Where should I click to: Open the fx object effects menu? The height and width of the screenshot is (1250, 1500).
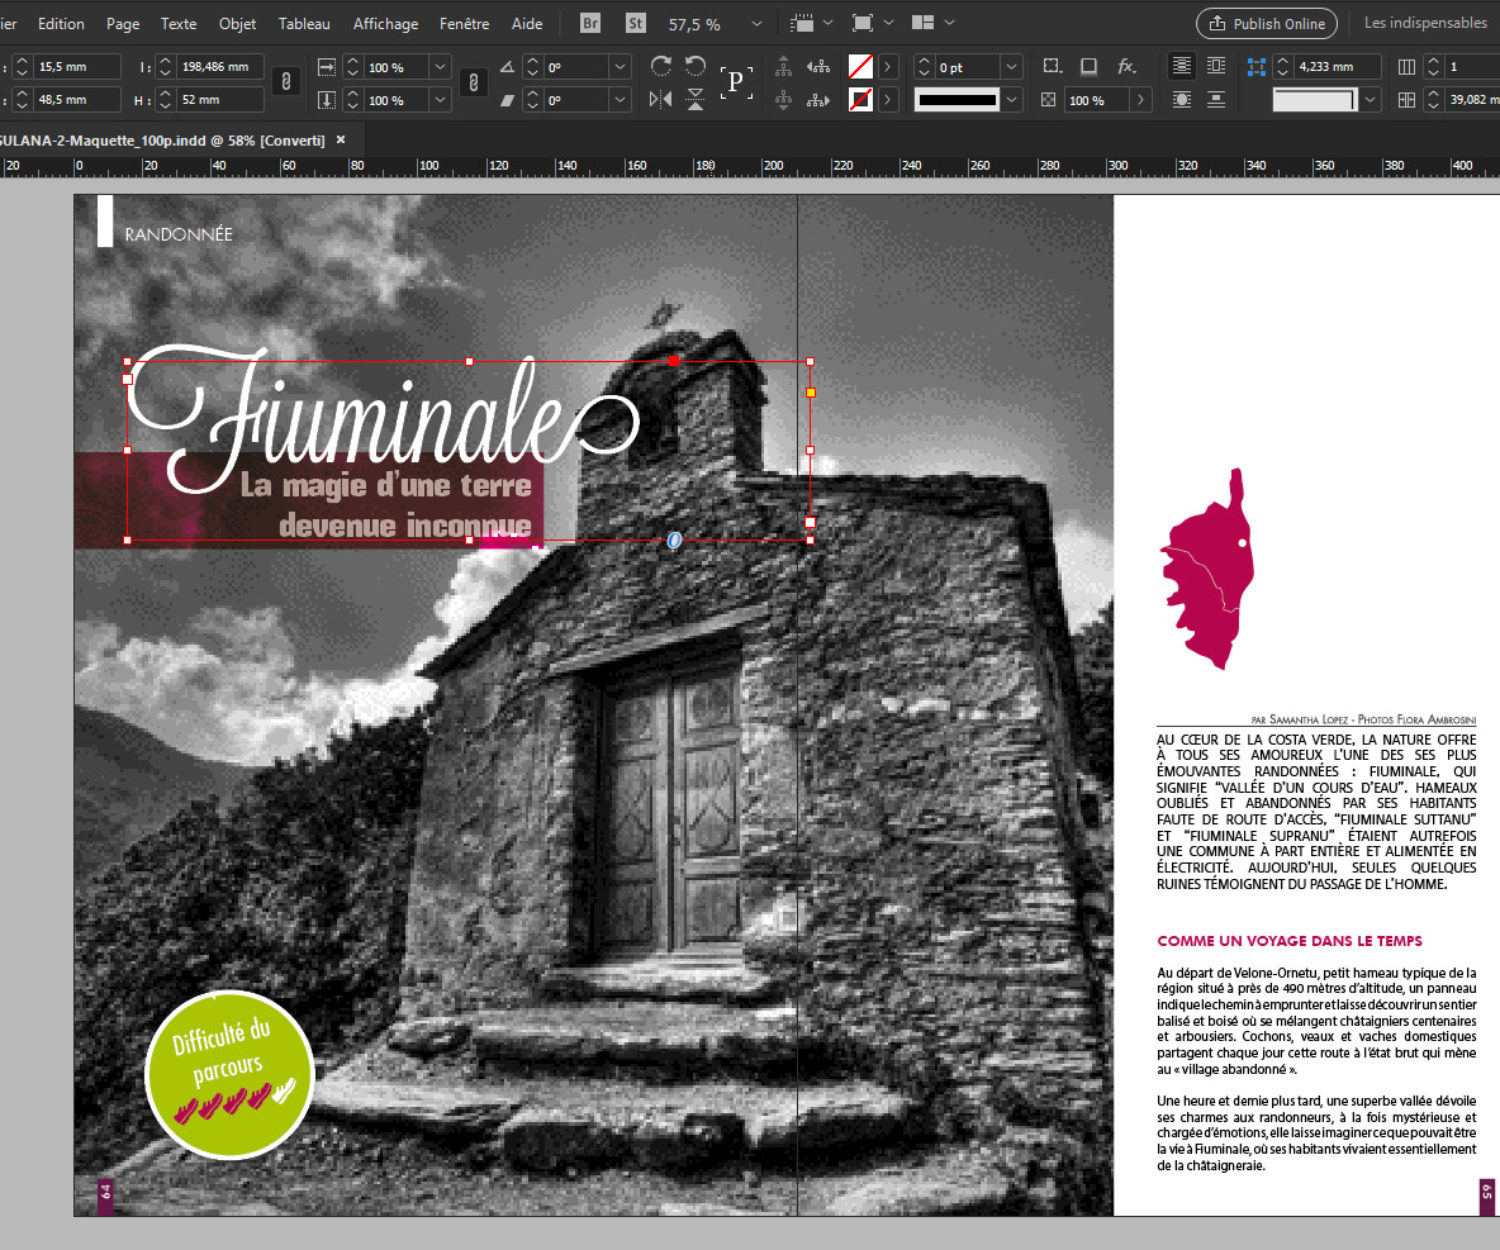pos(1127,66)
